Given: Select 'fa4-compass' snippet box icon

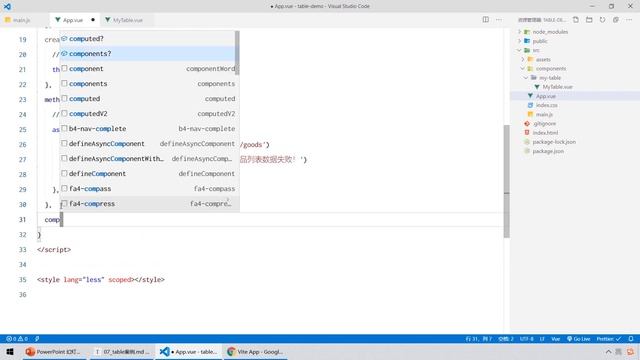Looking at the screenshot, I should coord(64,188).
